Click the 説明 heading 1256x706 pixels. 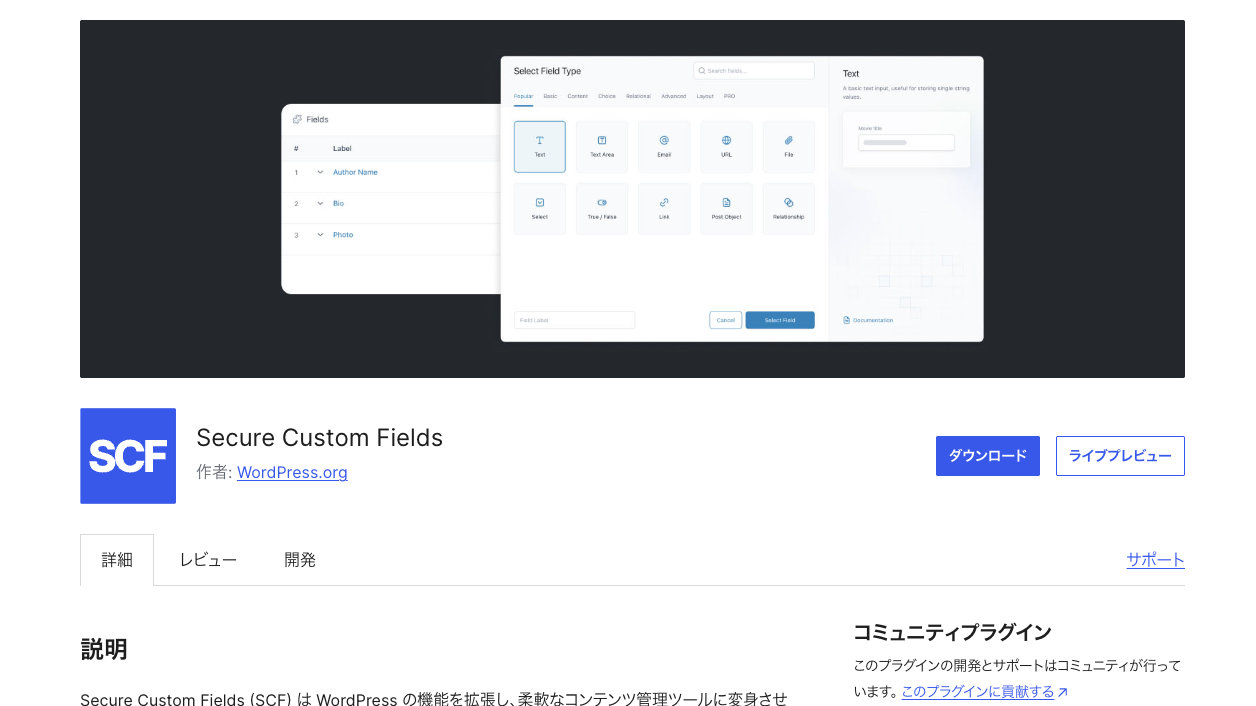click(104, 649)
